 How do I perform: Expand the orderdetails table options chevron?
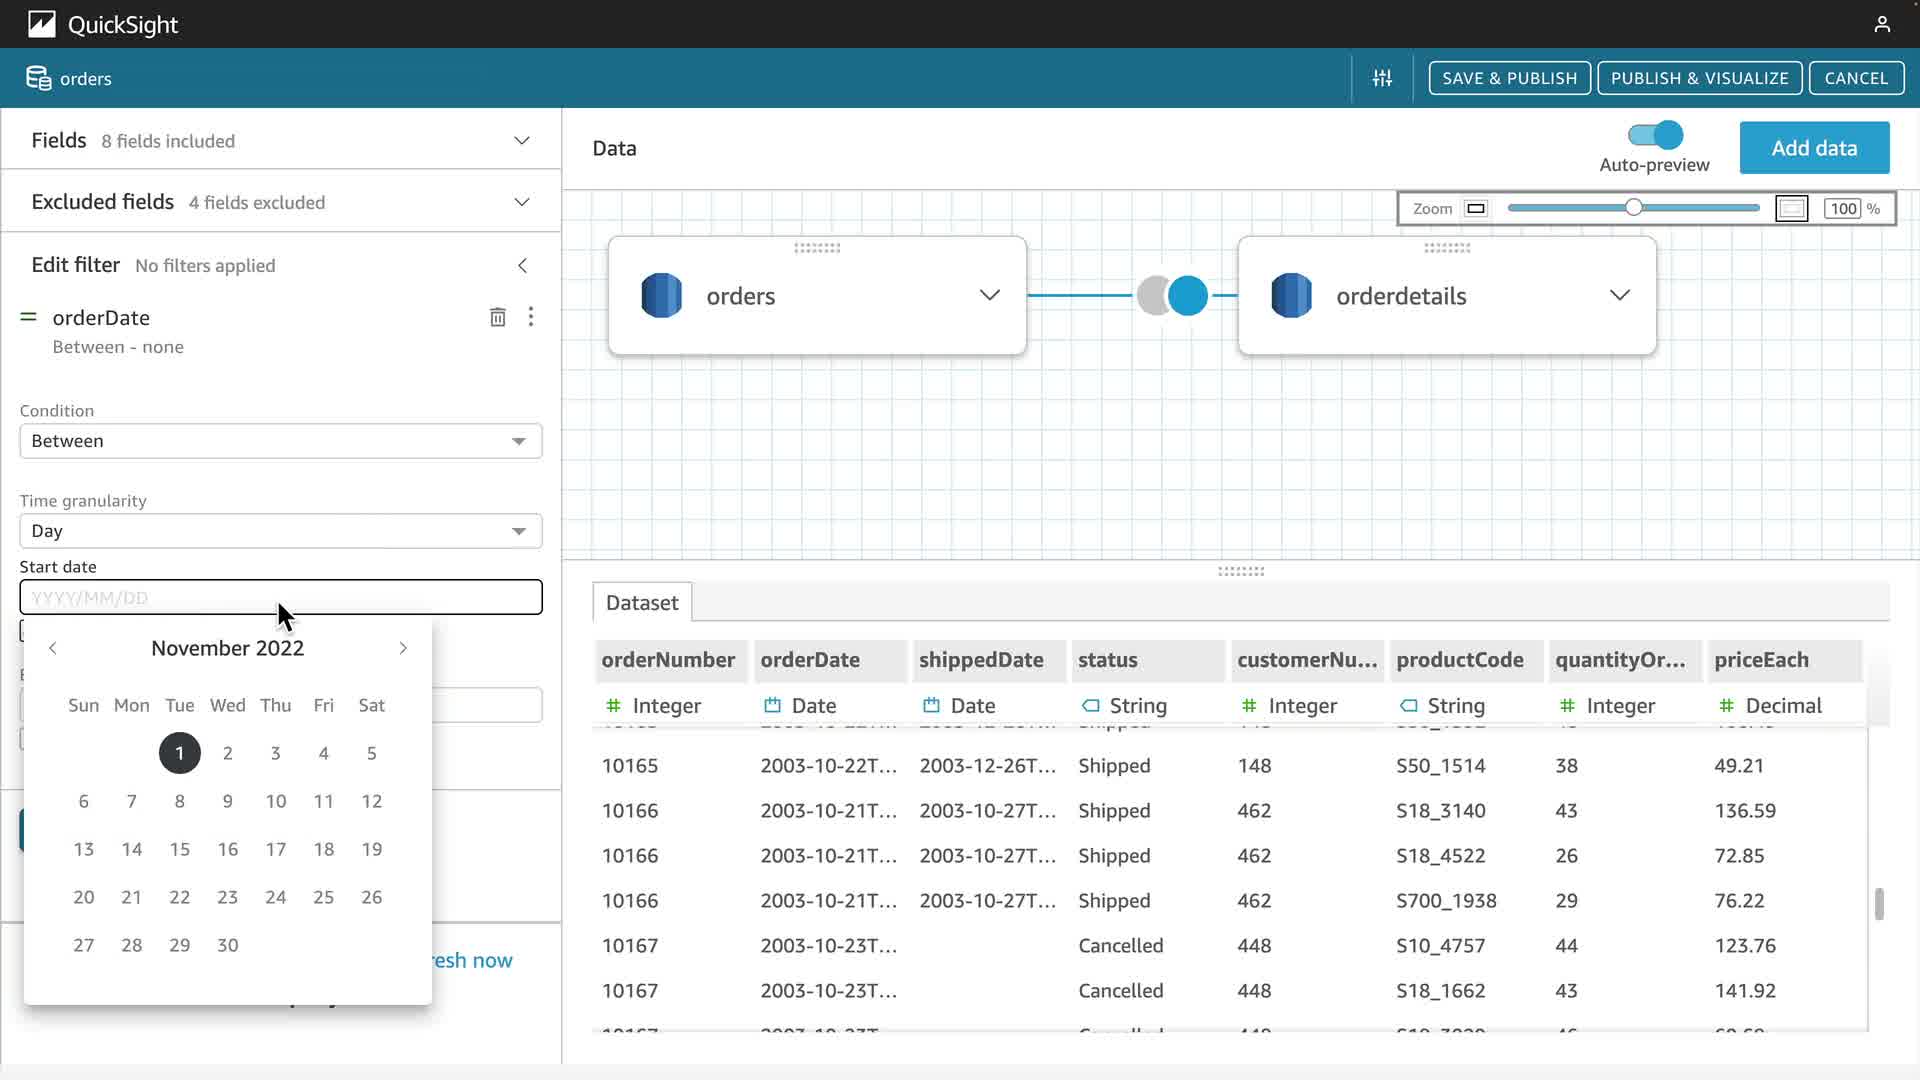pos(1619,295)
